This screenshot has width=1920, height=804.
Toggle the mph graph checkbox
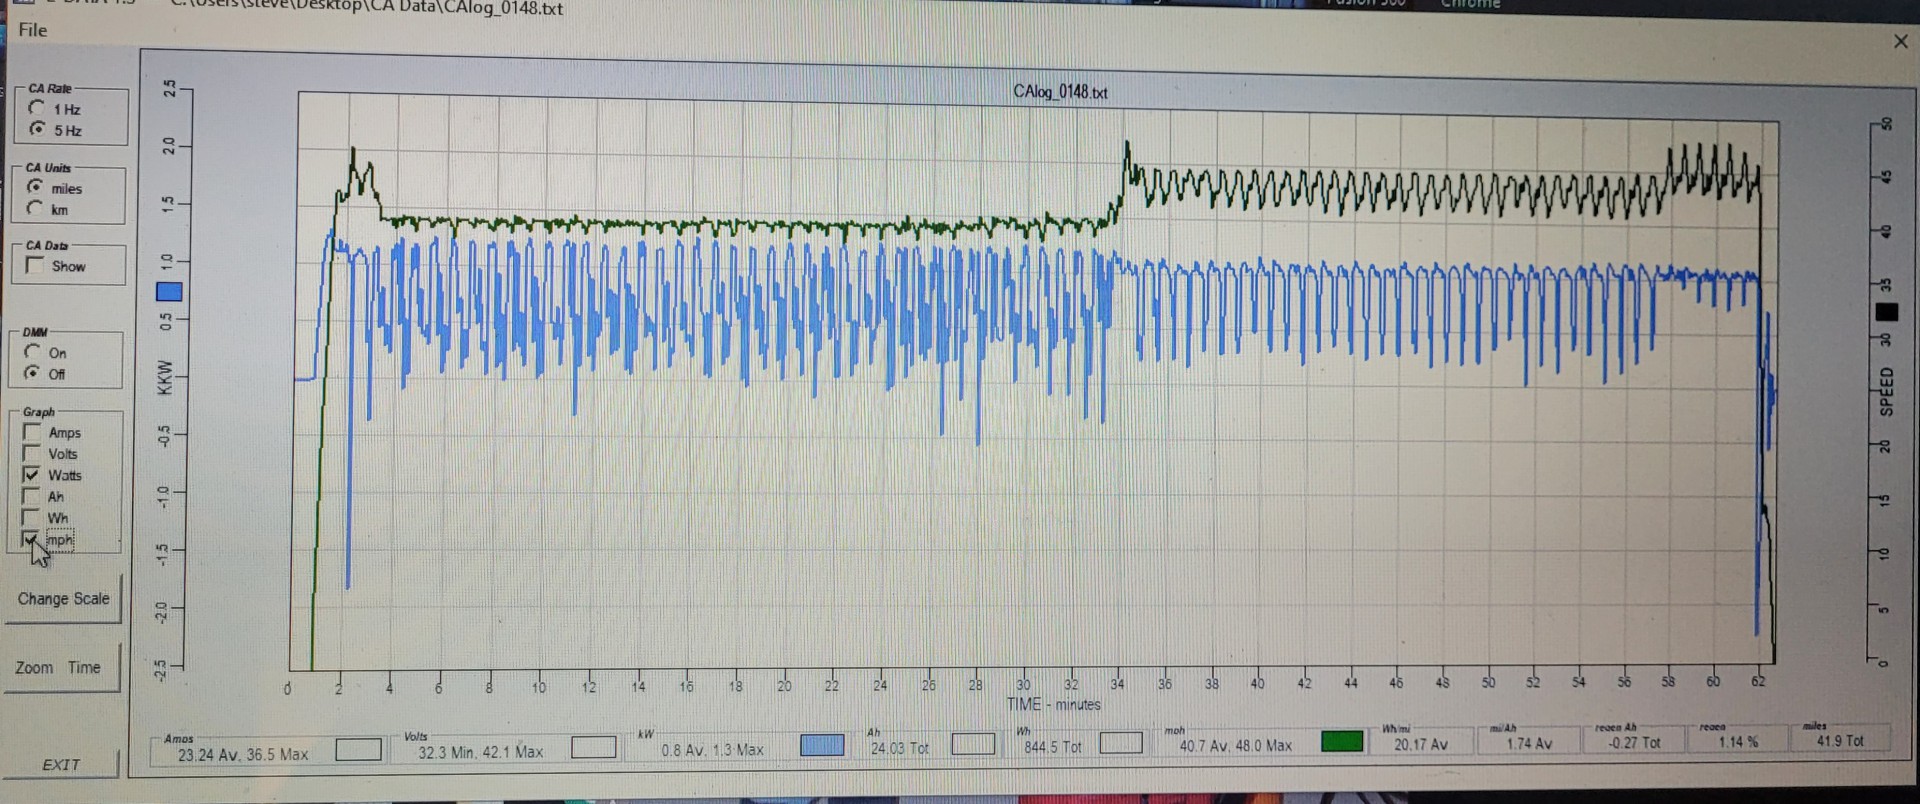[32, 540]
